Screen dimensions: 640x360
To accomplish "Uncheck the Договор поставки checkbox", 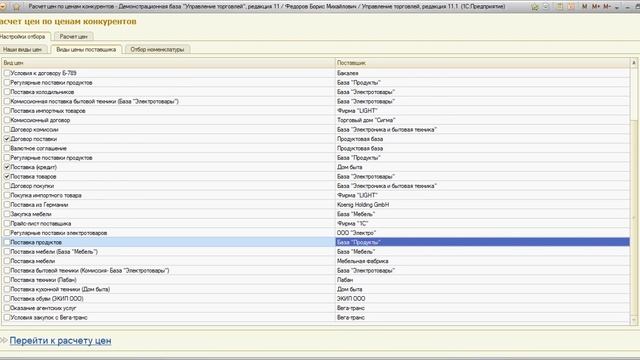I will click(7, 139).
